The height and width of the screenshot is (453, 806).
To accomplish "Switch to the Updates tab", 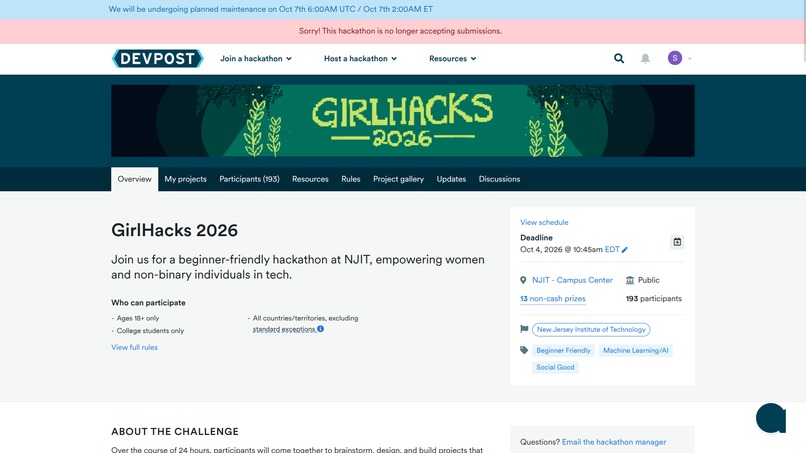I will click(451, 179).
